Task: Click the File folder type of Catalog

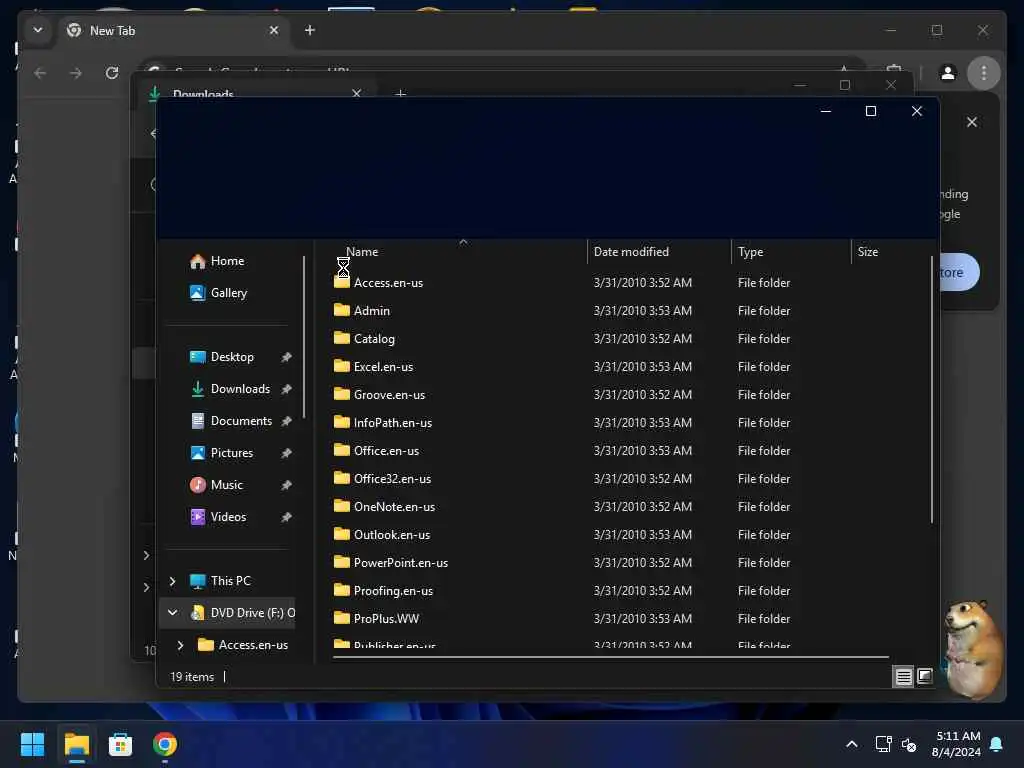Action: pyautogui.click(x=764, y=339)
